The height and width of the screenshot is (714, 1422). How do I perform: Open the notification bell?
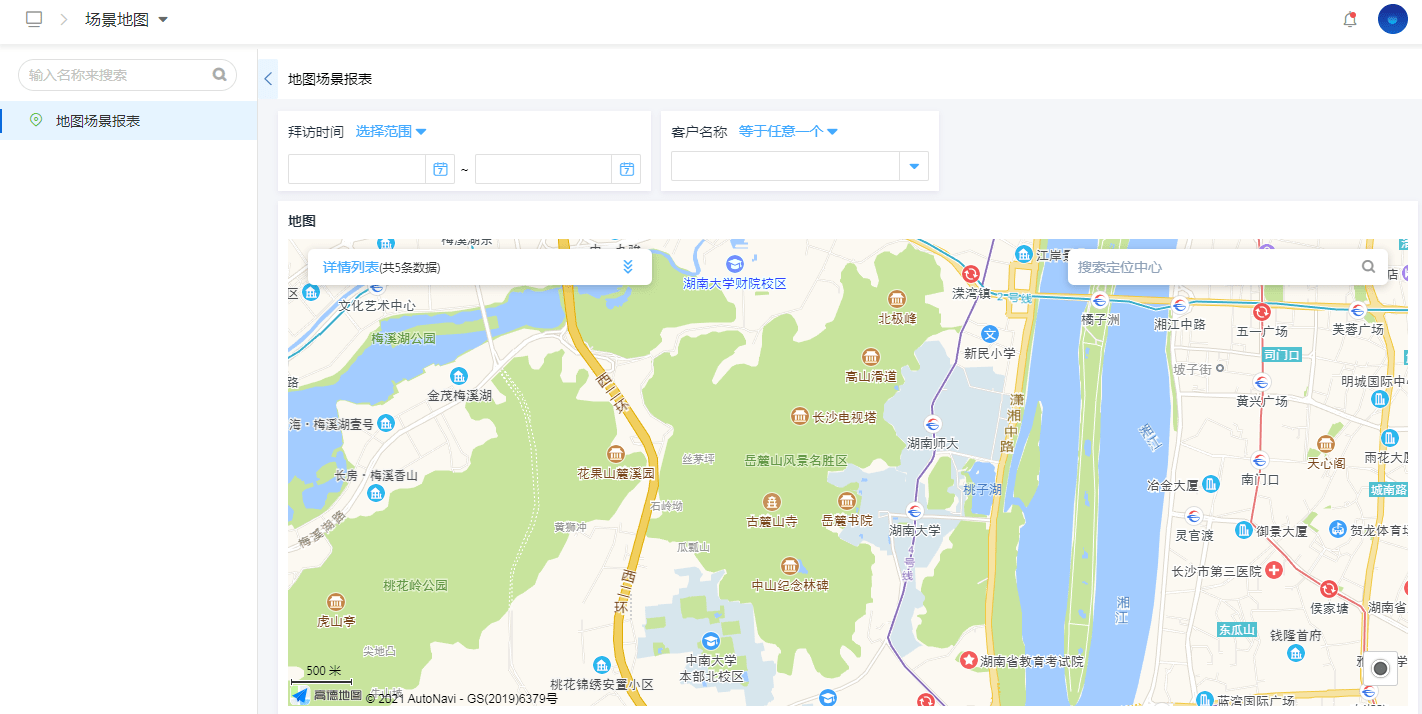(1350, 19)
